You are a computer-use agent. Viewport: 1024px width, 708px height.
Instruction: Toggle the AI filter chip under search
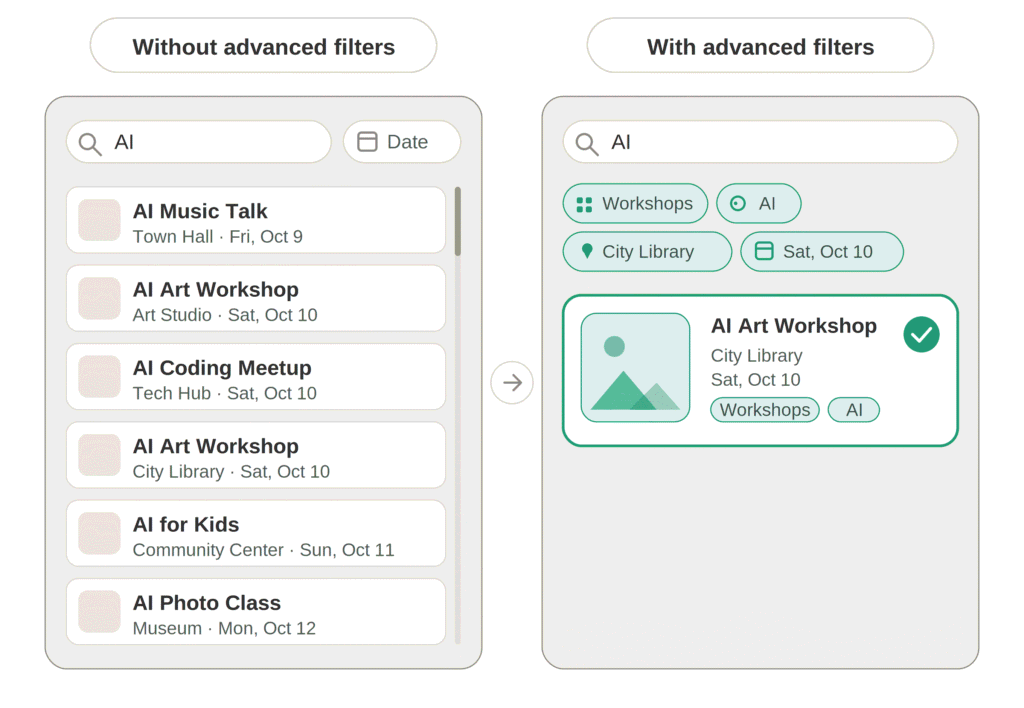(x=758, y=204)
